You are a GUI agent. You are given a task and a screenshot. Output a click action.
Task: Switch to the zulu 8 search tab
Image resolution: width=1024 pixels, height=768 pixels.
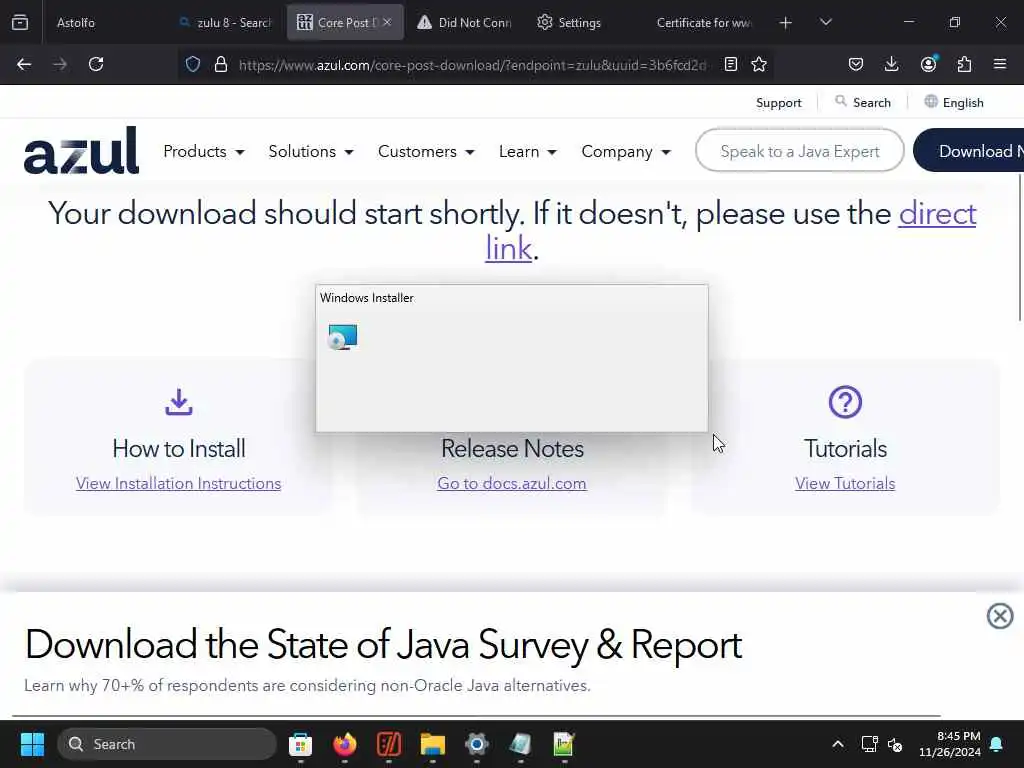[x=225, y=23]
